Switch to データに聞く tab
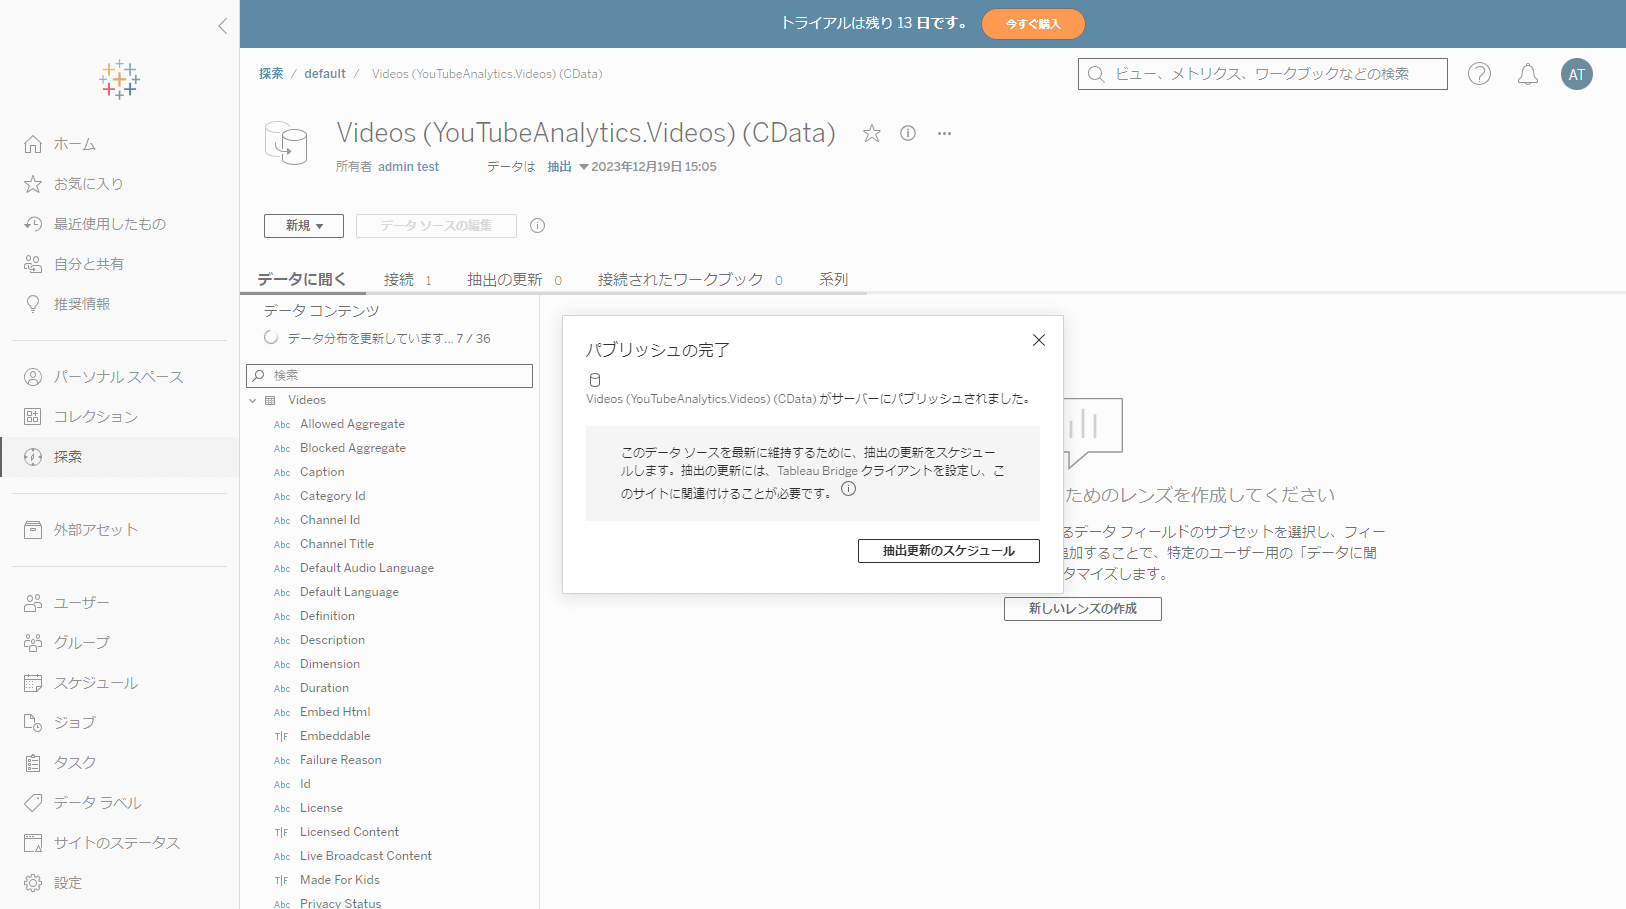The width and height of the screenshot is (1626, 909). pyautogui.click(x=301, y=280)
